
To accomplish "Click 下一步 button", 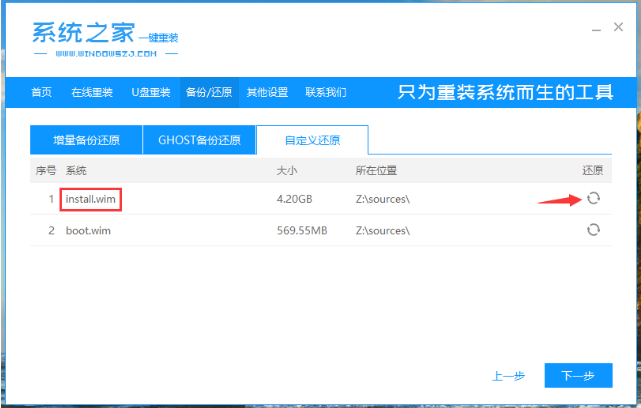I will pyautogui.click(x=578, y=376).
